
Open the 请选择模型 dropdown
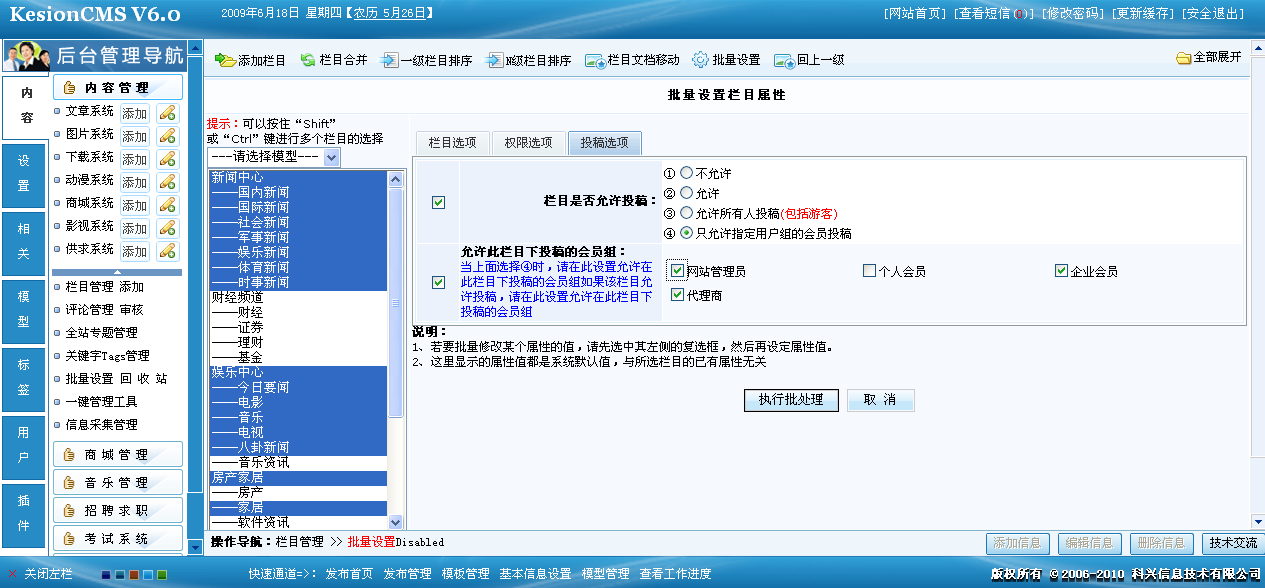(332, 157)
